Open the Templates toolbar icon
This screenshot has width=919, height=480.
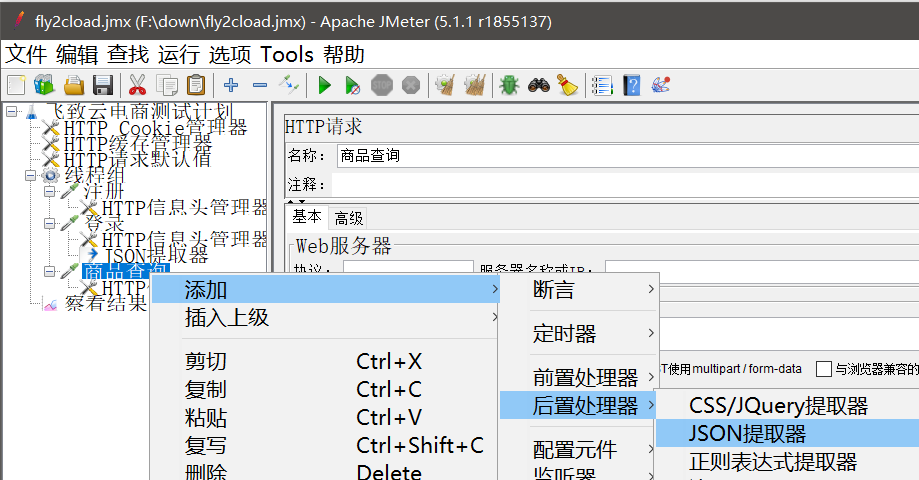click(44, 86)
